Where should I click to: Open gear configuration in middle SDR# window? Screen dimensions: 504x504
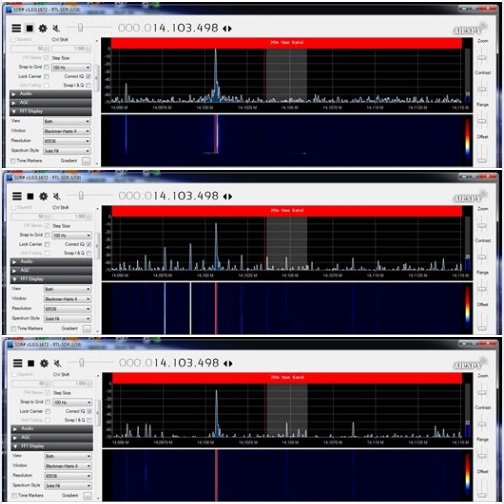click(43, 196)
